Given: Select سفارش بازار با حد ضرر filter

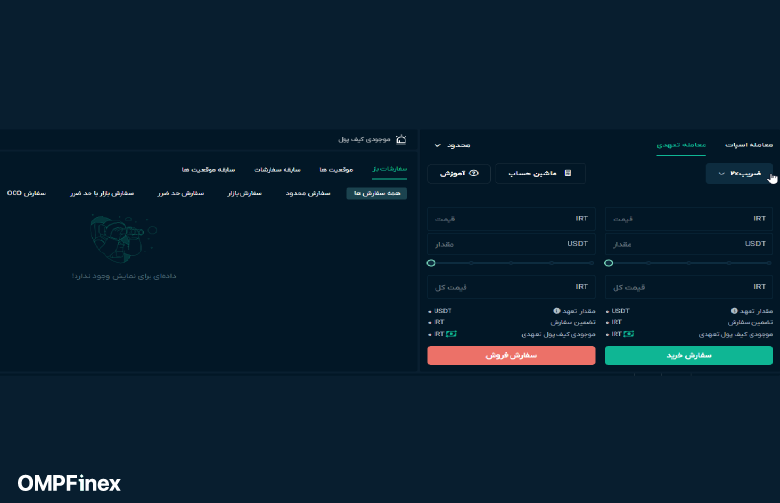Looking at the screenshot, I should coord(102,193).
